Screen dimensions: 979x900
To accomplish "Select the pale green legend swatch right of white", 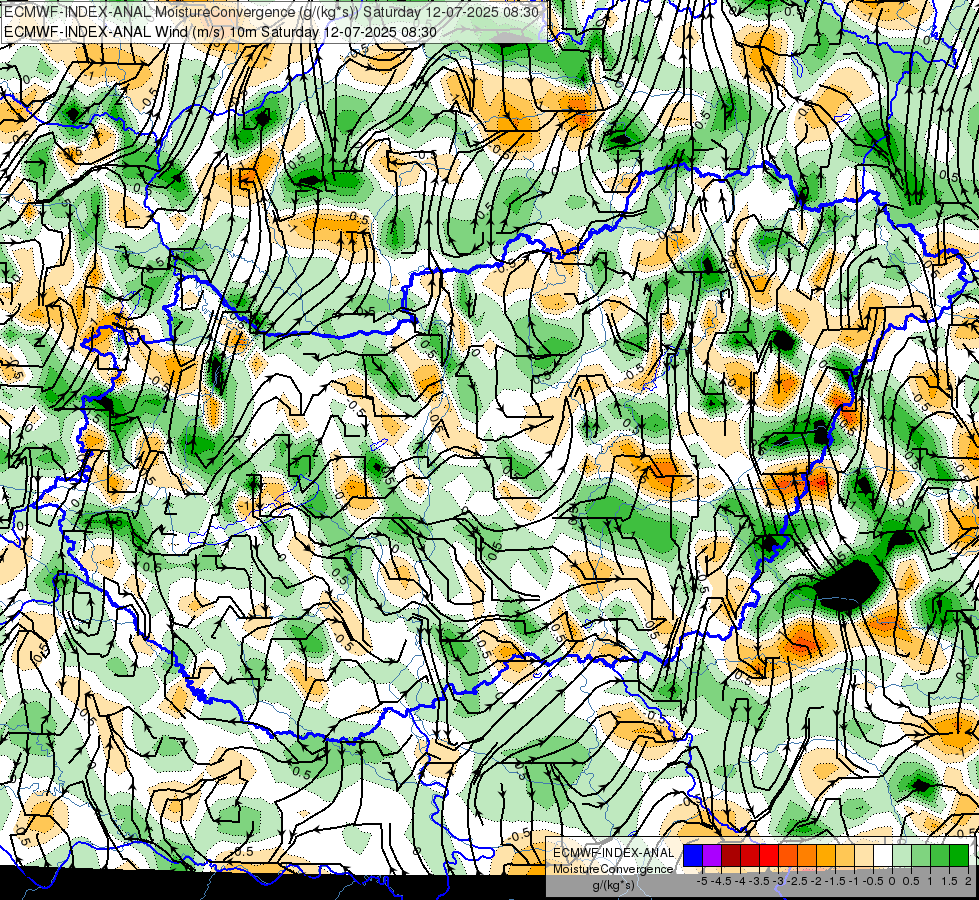I will pos(902,855).
